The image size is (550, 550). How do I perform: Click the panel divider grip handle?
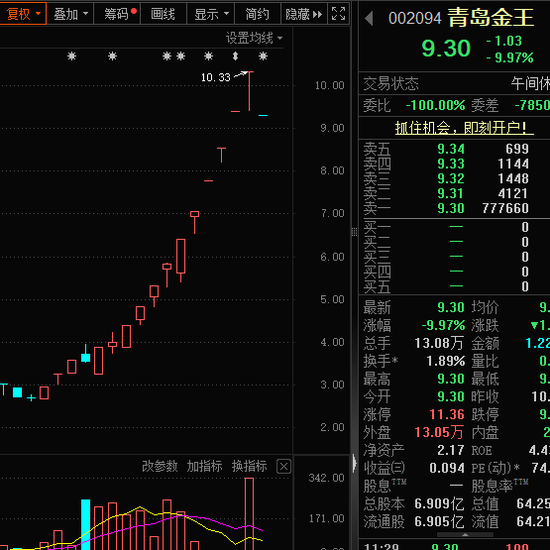pos(354,232)
